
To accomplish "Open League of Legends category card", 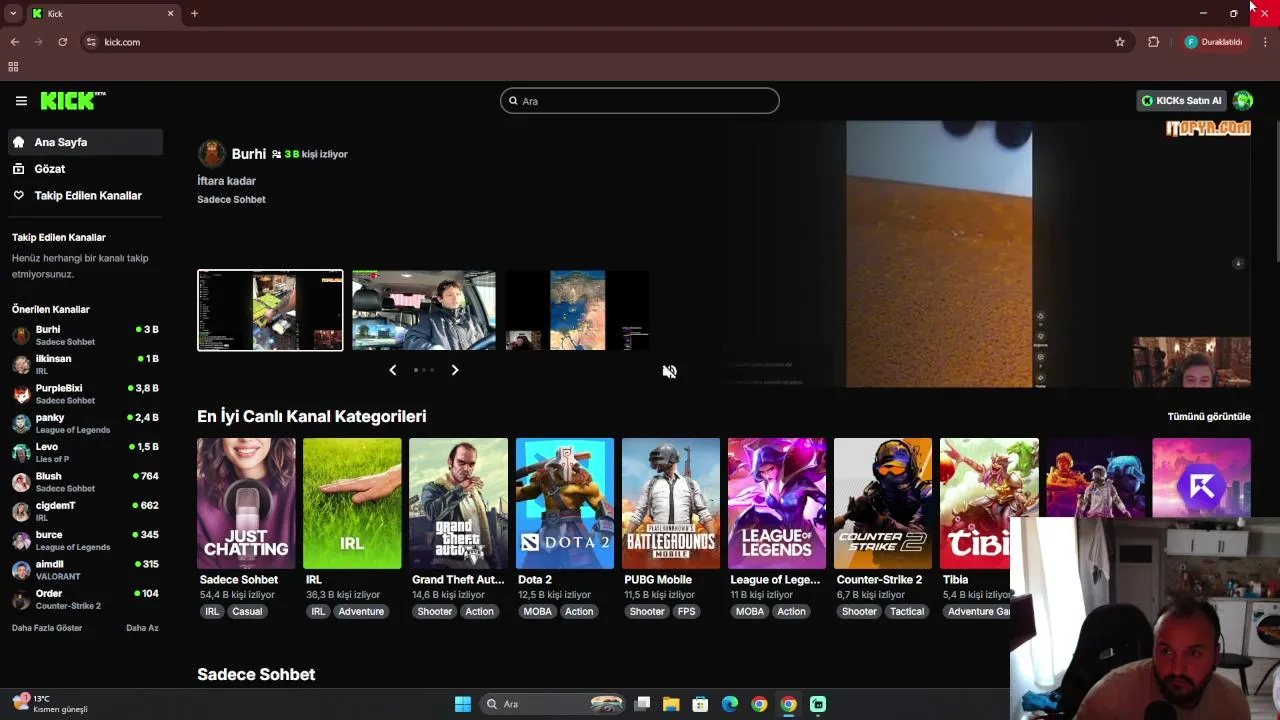I will [777, 503].
